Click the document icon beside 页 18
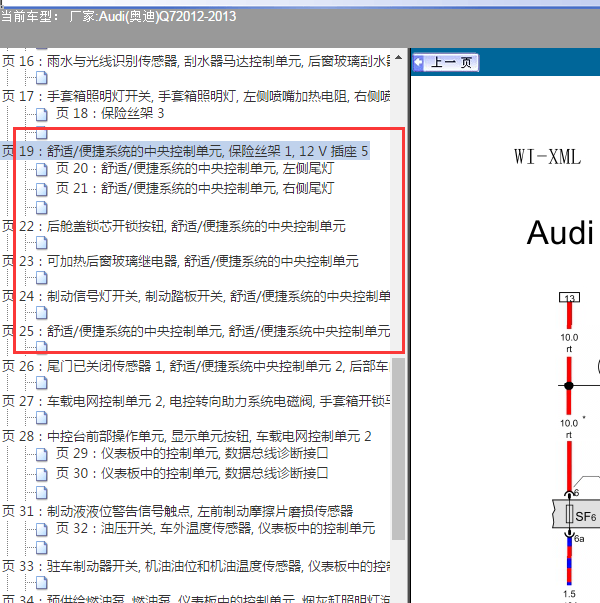 coord(42,114)
